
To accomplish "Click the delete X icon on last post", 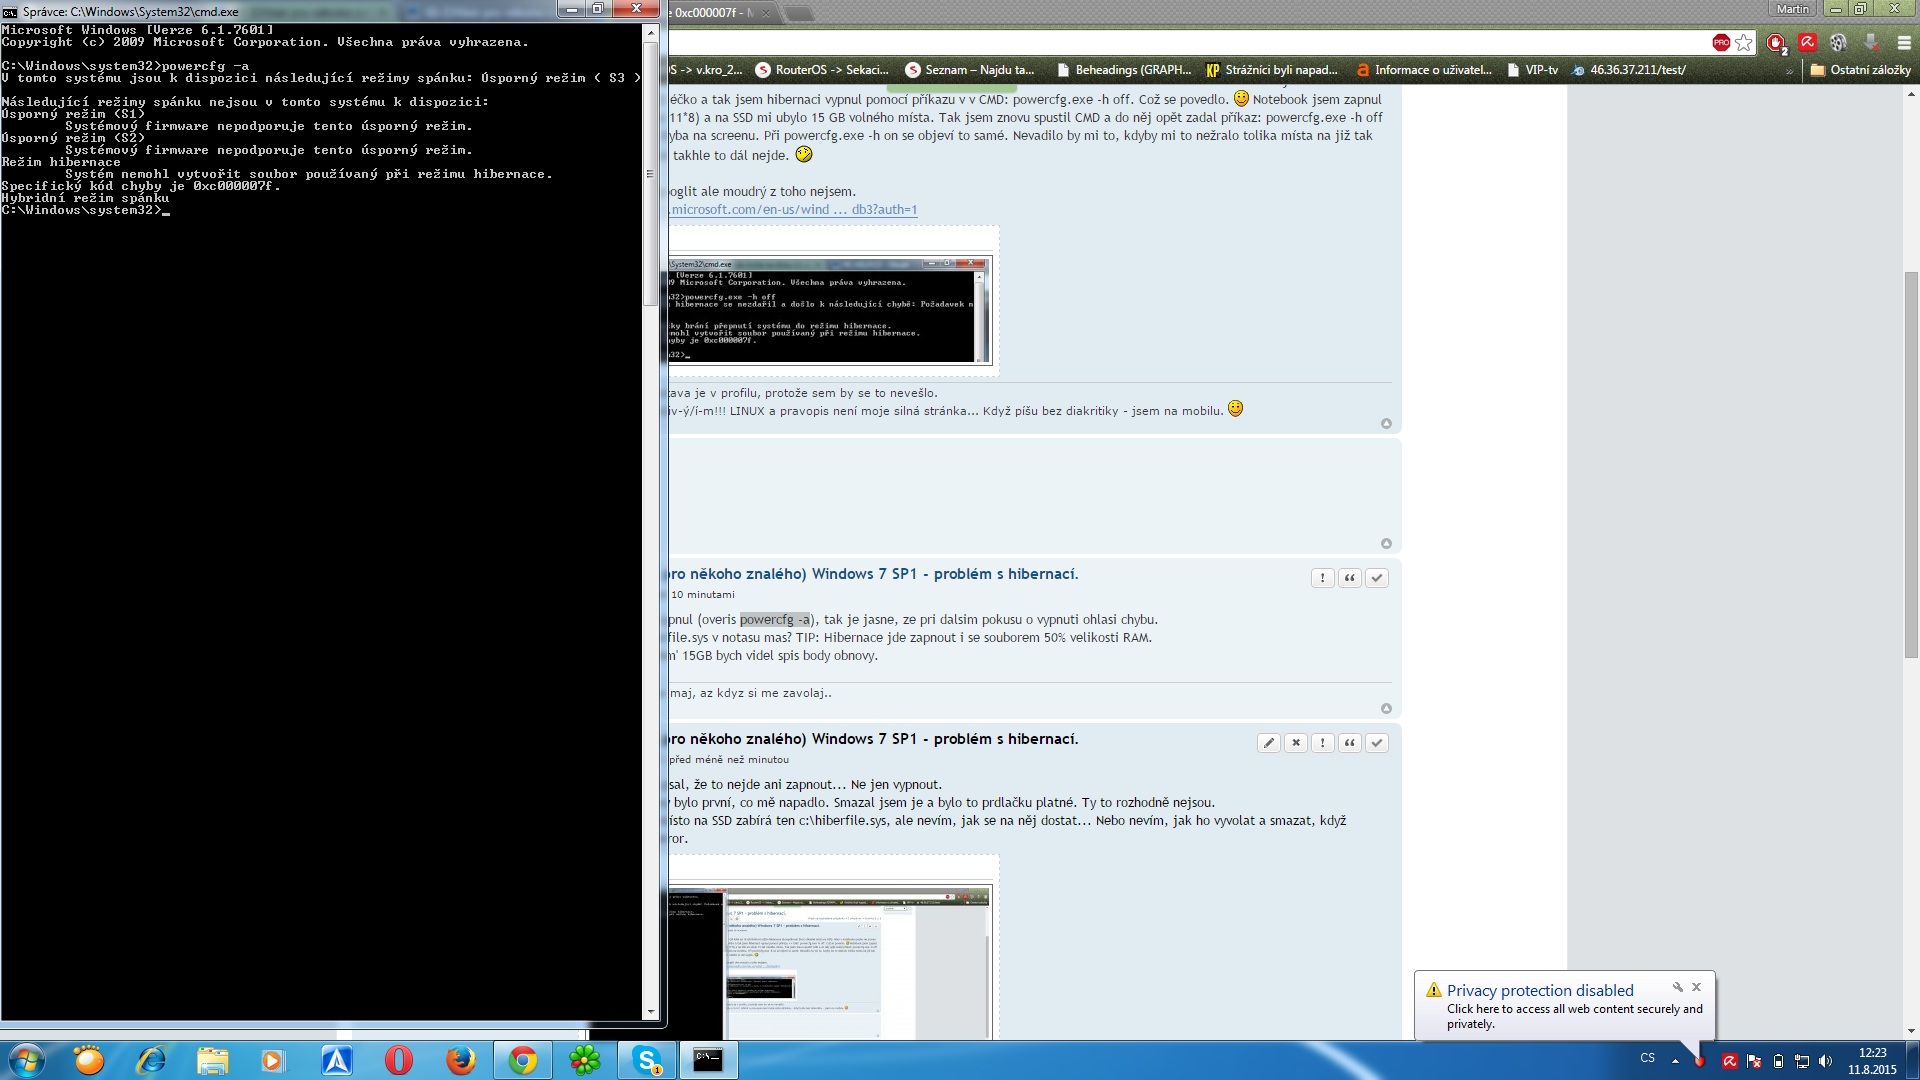I will click(x=1295, y=743).
